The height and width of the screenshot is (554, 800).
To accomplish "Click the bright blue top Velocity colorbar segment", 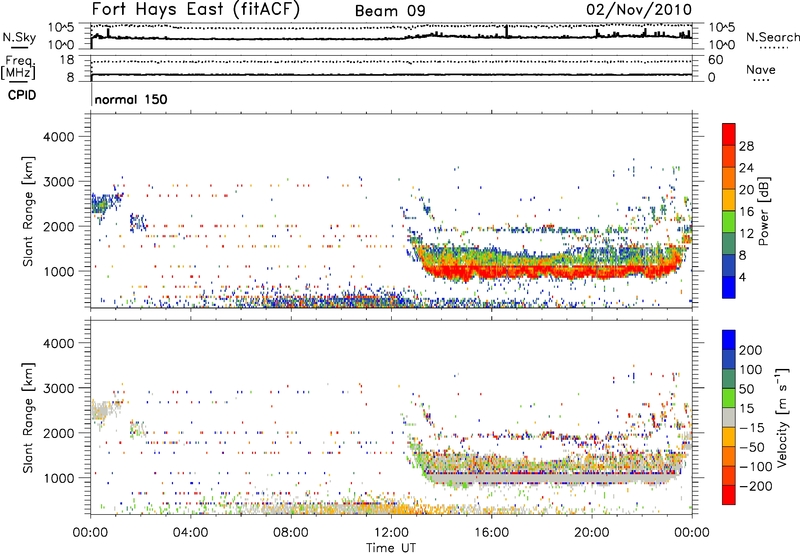I will tap(729, 340).
